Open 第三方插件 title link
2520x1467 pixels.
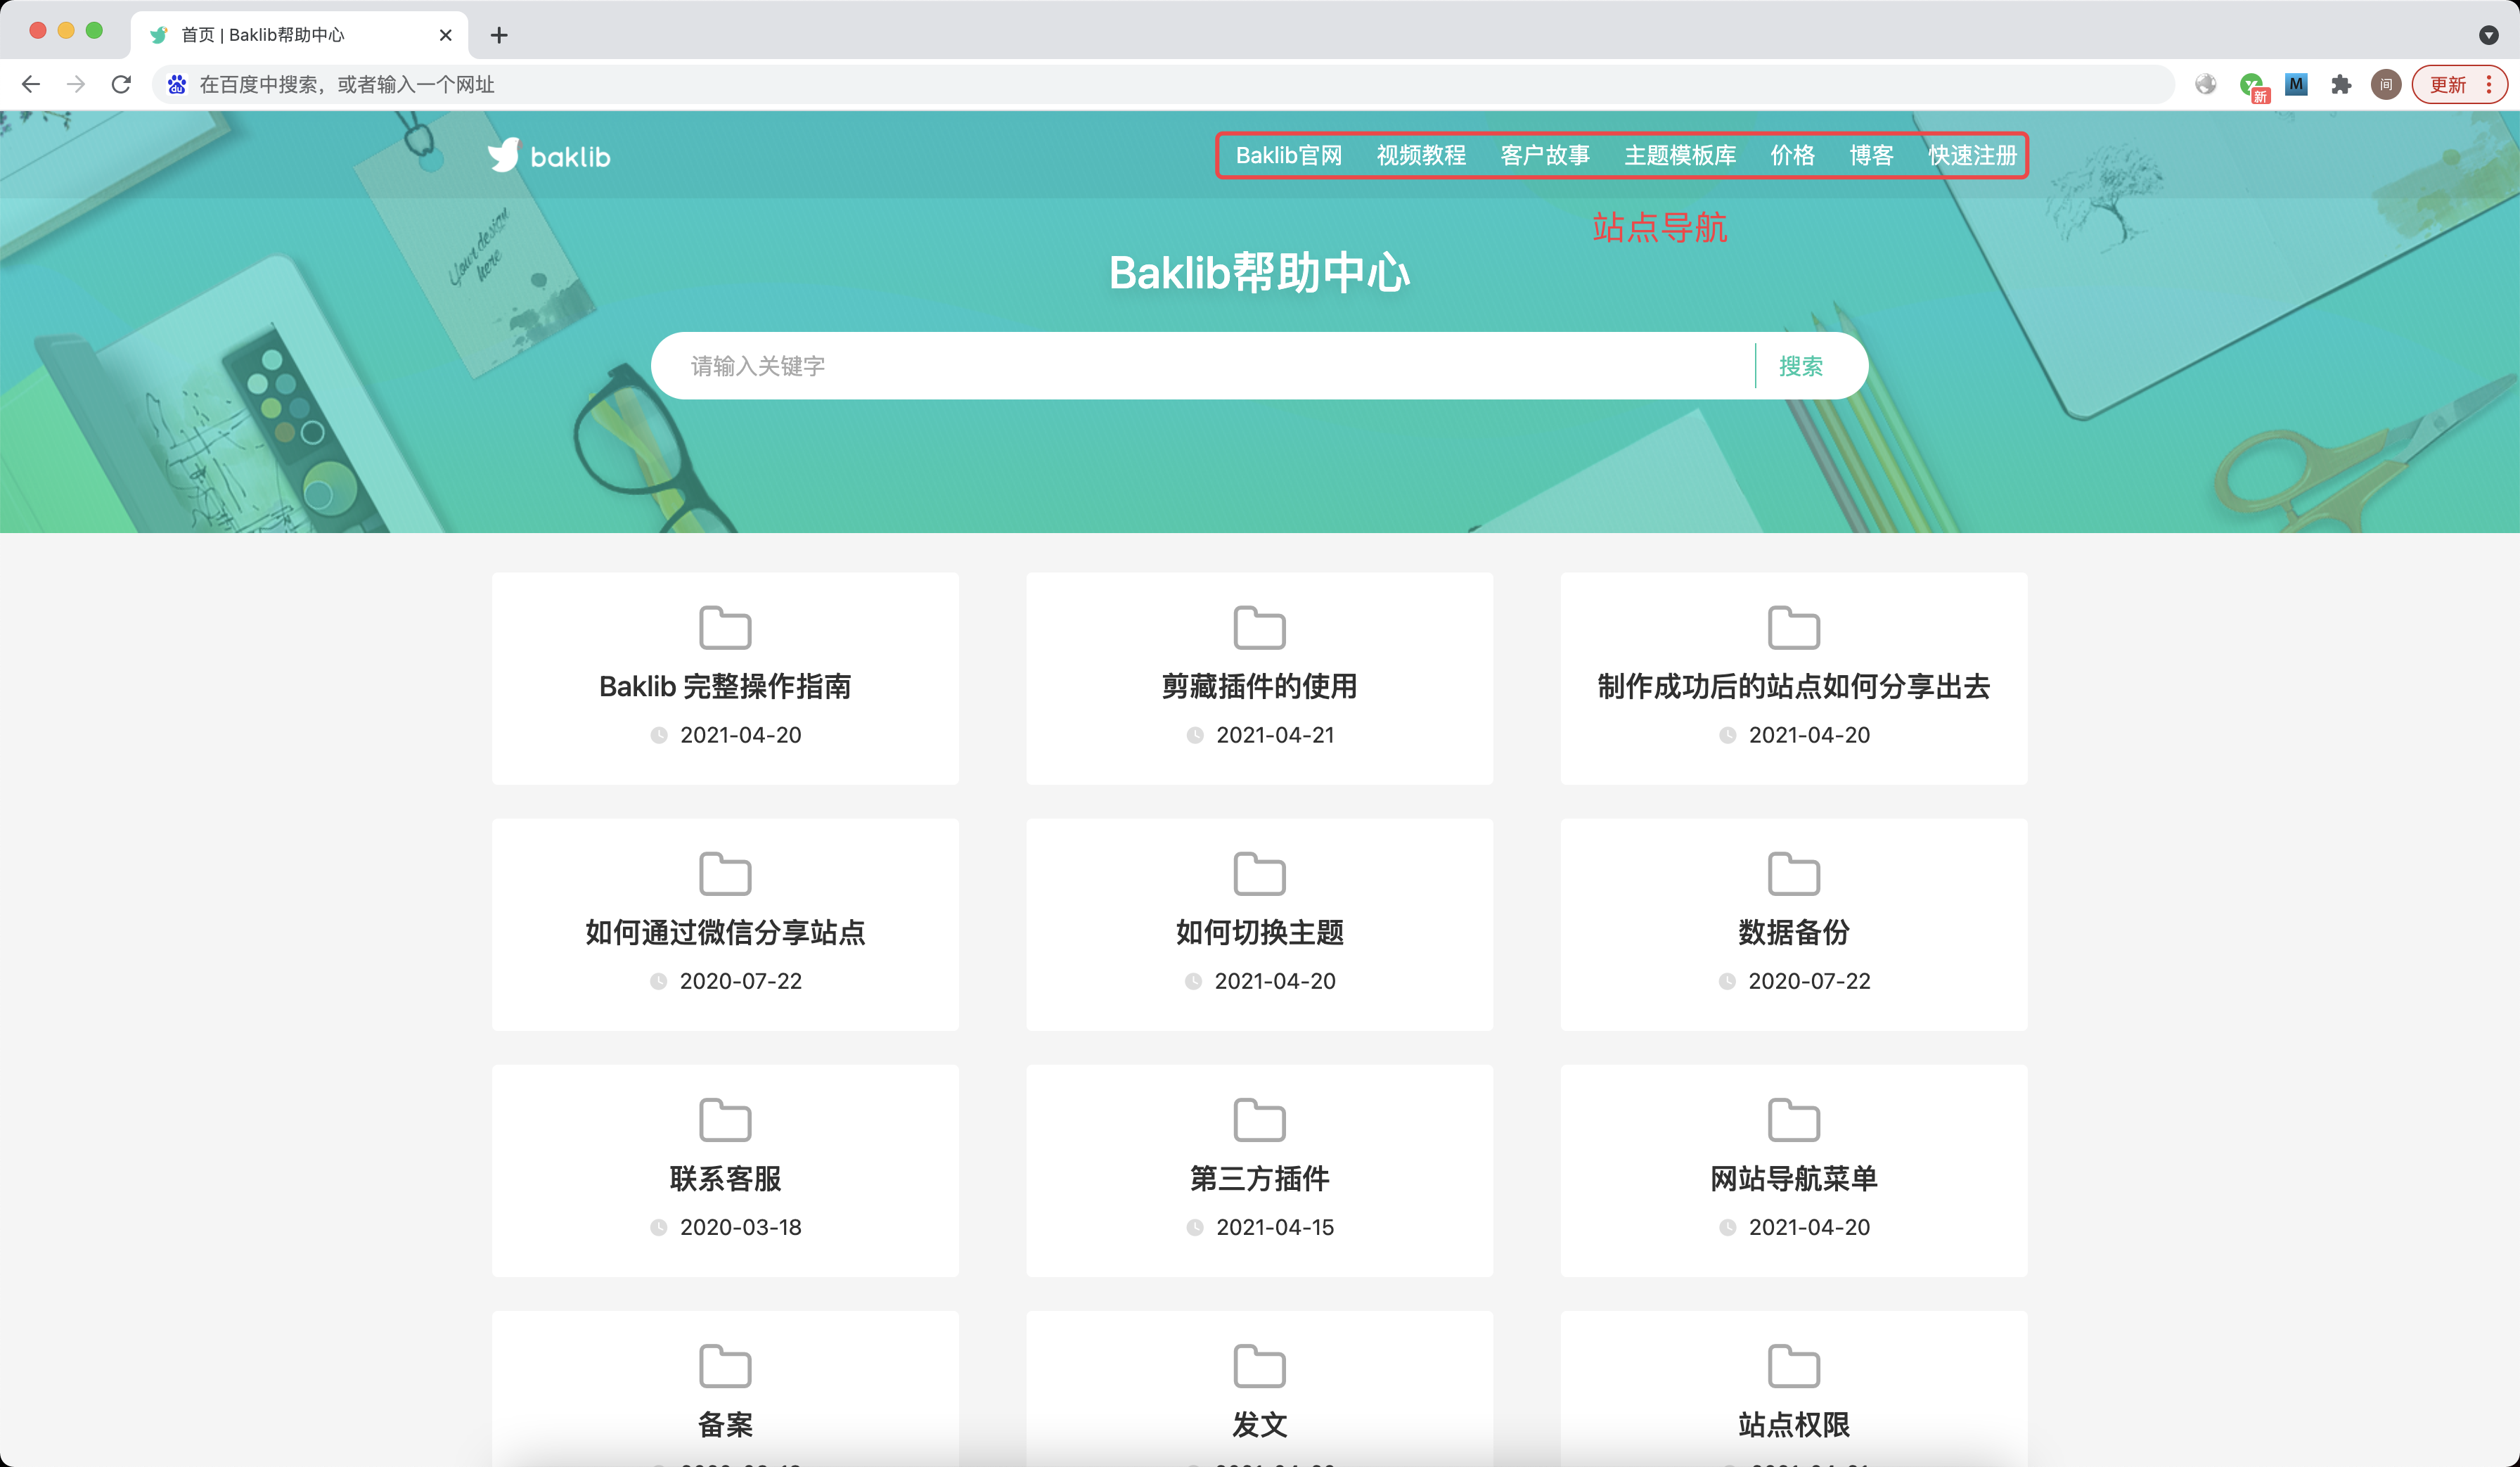(1259, 1178)
